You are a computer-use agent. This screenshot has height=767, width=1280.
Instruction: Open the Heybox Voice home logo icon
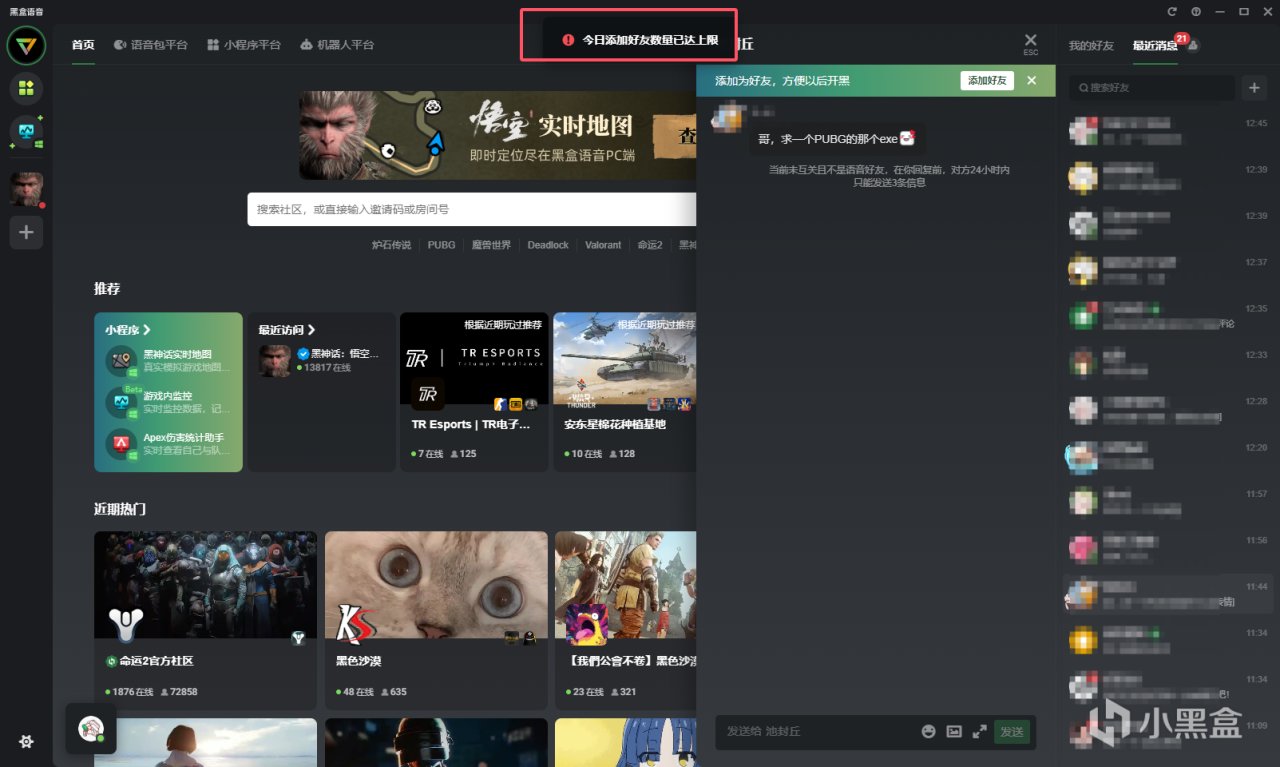[x=26, y=45]
